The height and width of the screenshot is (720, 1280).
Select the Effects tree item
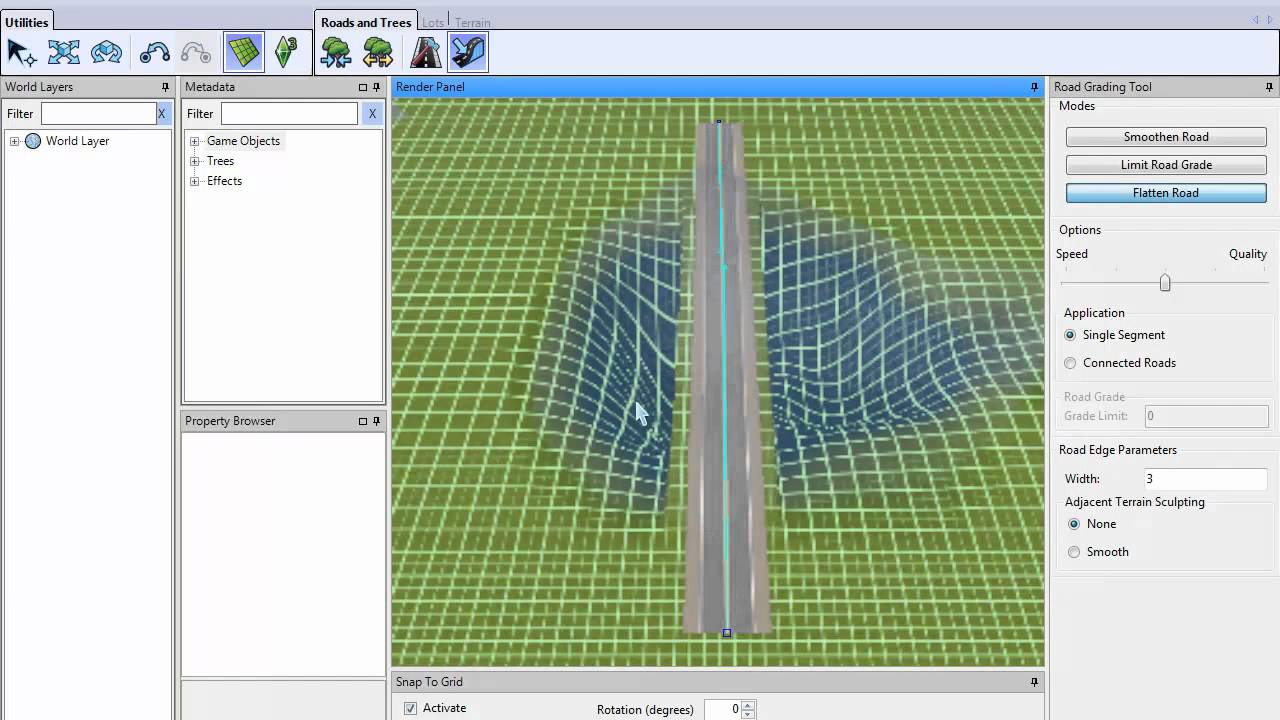click(x=224, y=181)
